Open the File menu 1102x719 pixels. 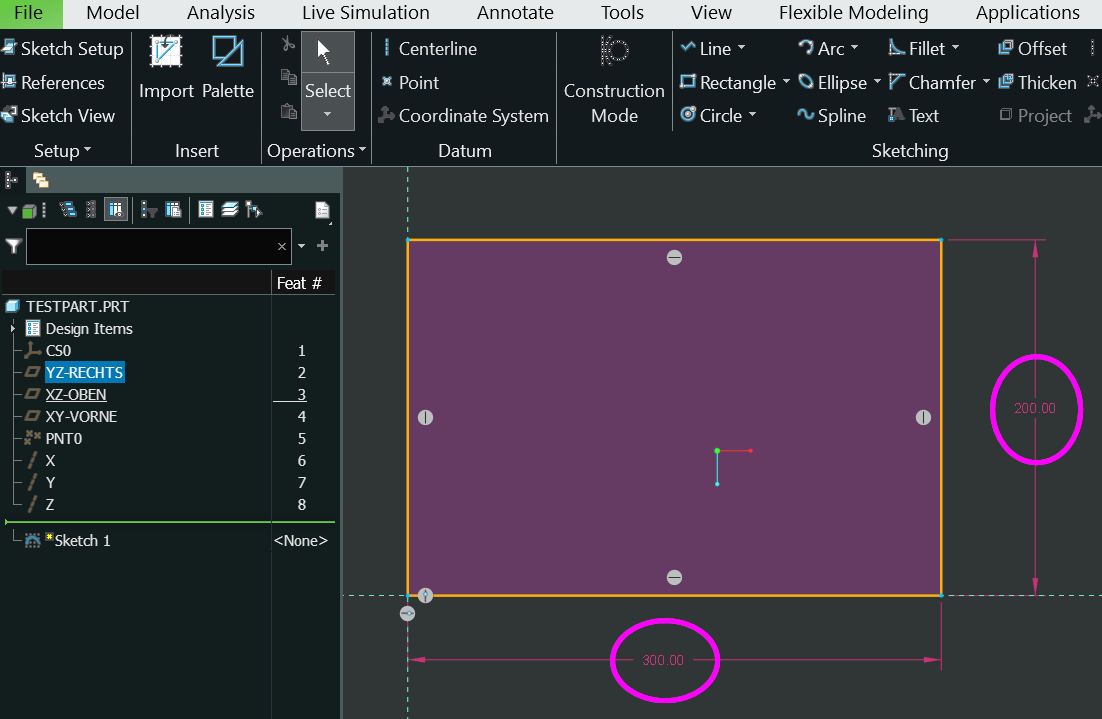[29, 13]
